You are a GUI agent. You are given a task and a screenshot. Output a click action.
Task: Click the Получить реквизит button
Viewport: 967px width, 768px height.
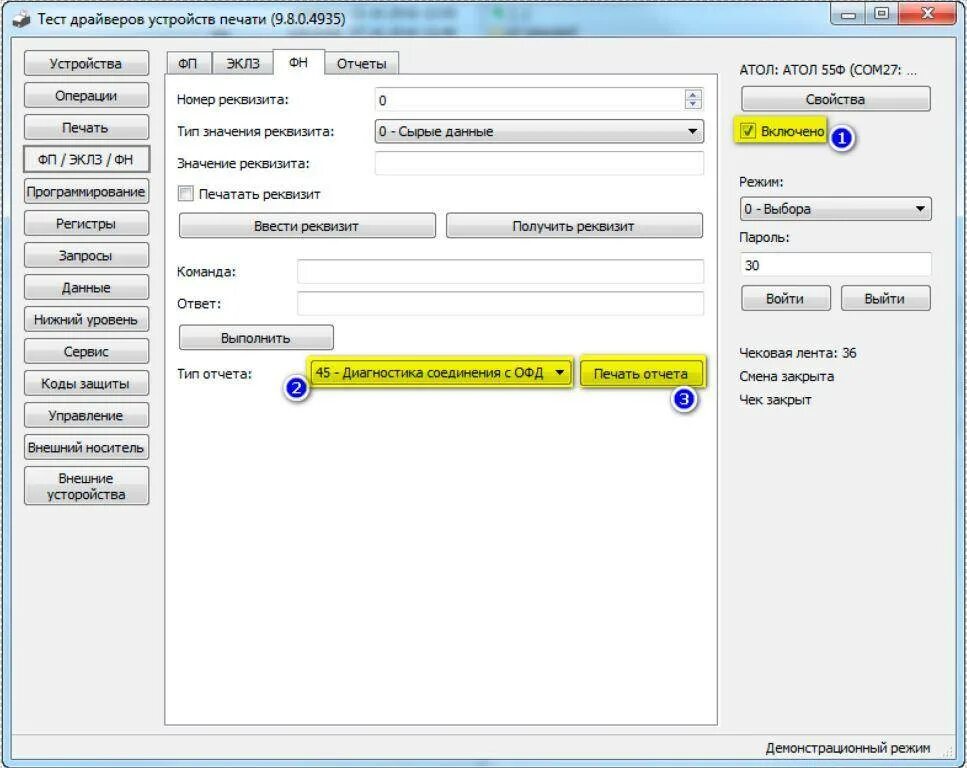coord(574,226)
